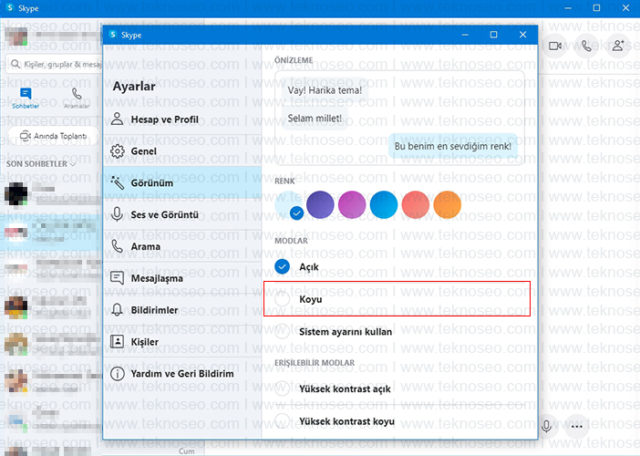Open Arama settings section

pos(182,246)
